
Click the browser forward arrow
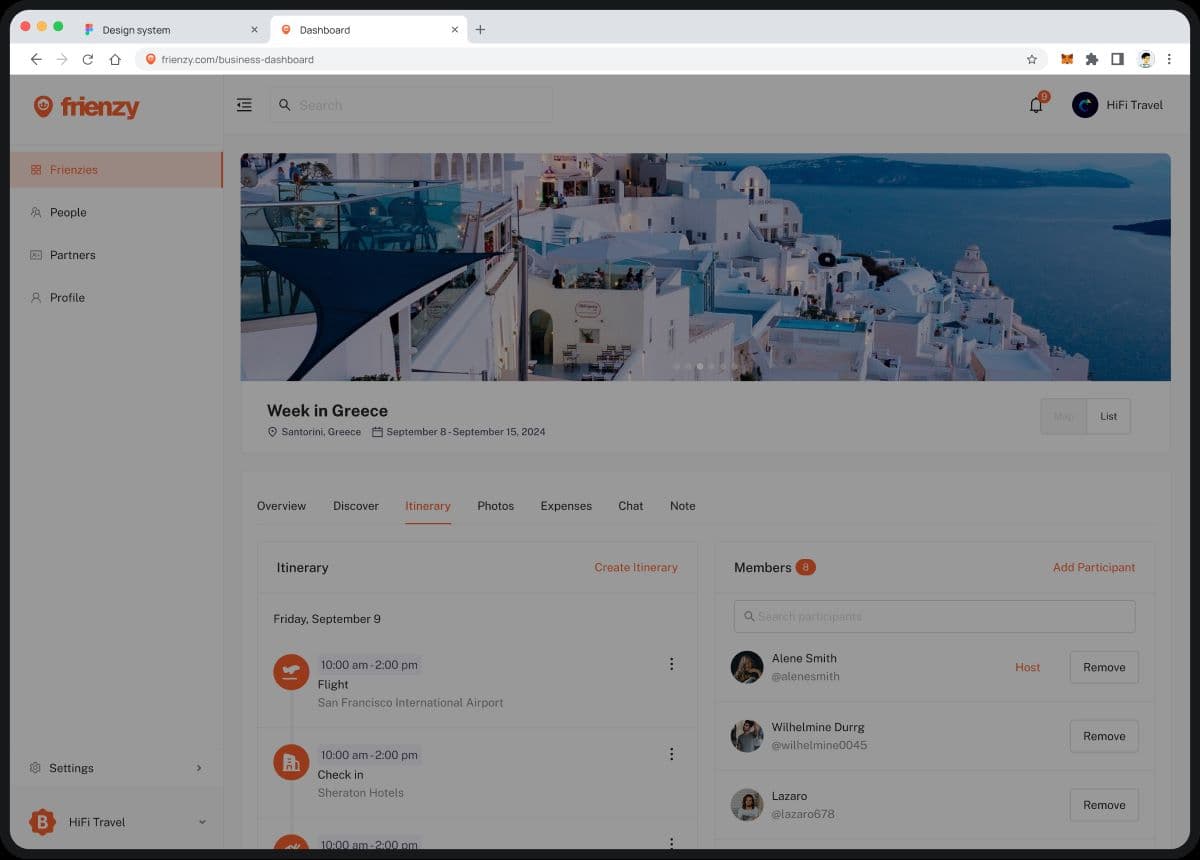(62, 59)
